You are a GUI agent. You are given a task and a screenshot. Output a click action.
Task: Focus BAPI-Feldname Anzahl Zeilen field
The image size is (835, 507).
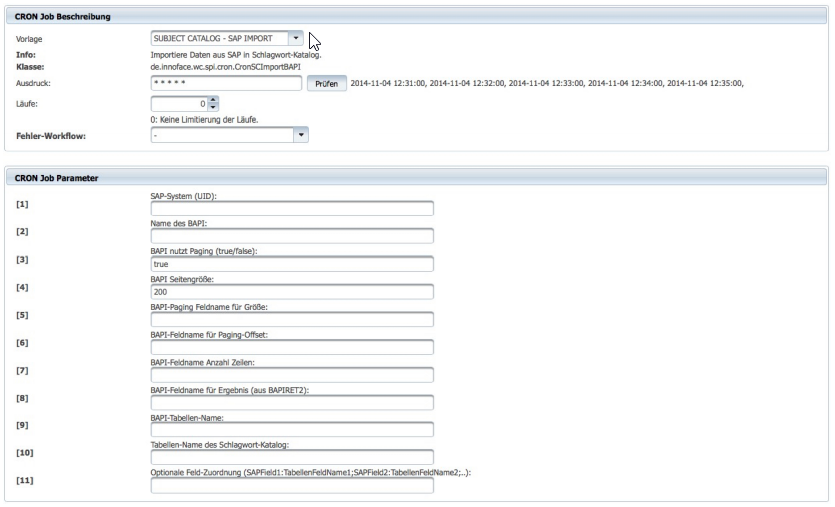pyautogui.click(x=292, y=375)
